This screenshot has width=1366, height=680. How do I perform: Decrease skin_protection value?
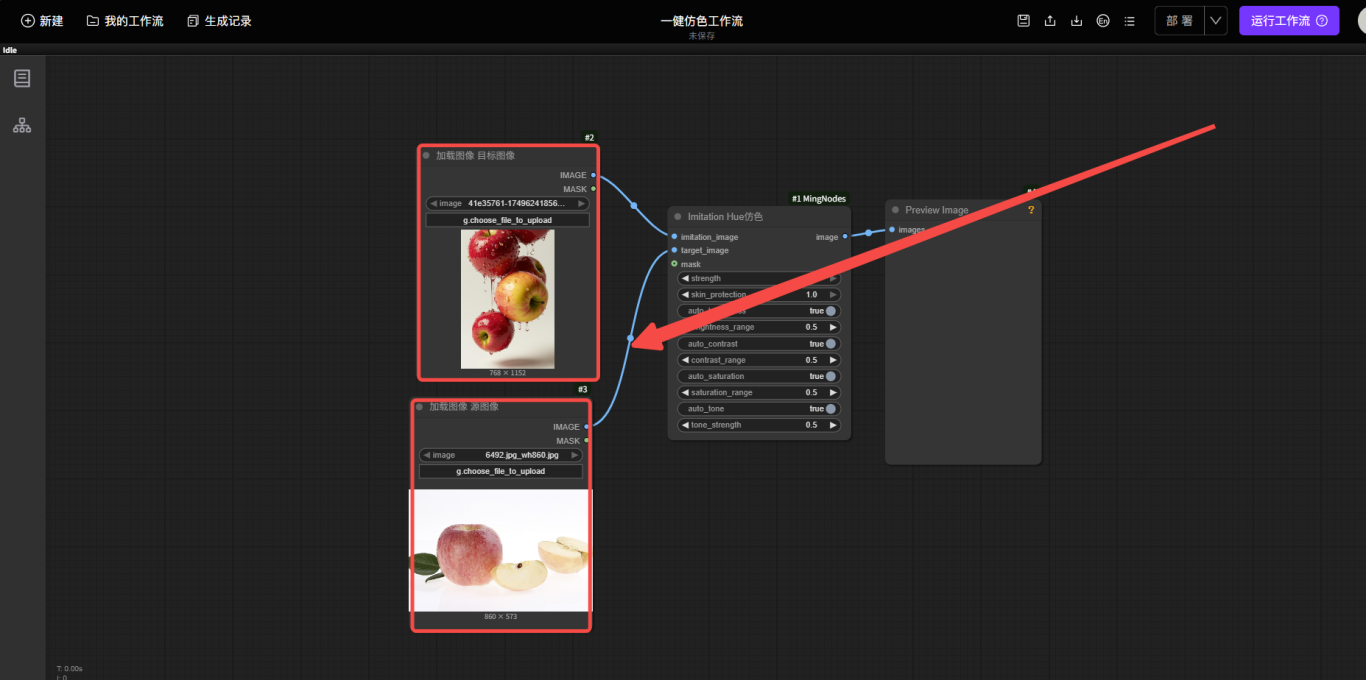tap(685, 295)
